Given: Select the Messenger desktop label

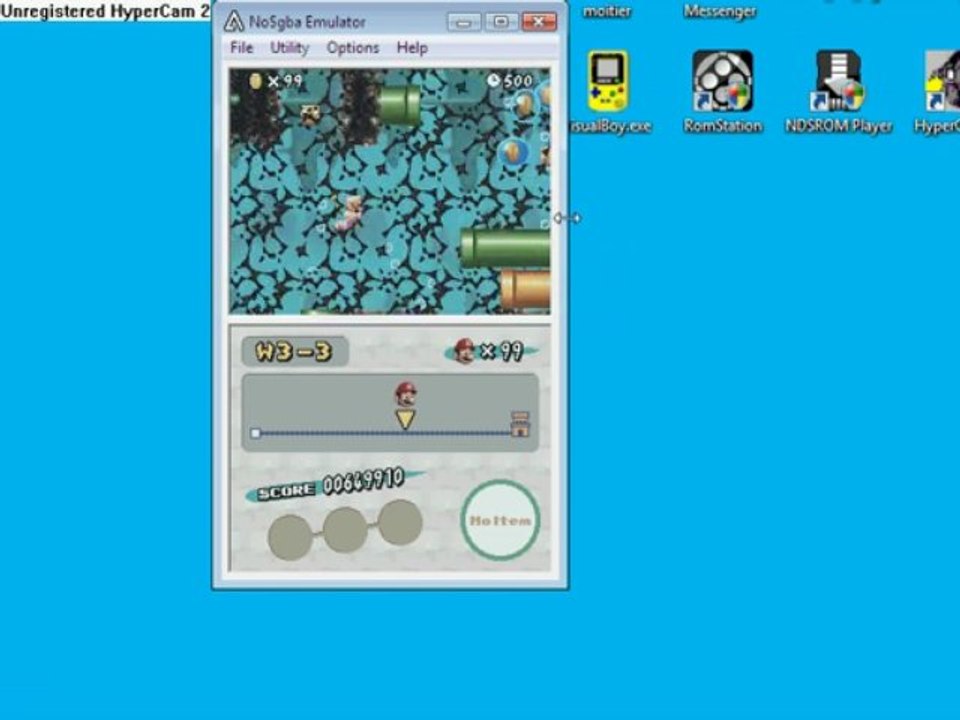Looking at the screenshot, I should click(719, 11).
